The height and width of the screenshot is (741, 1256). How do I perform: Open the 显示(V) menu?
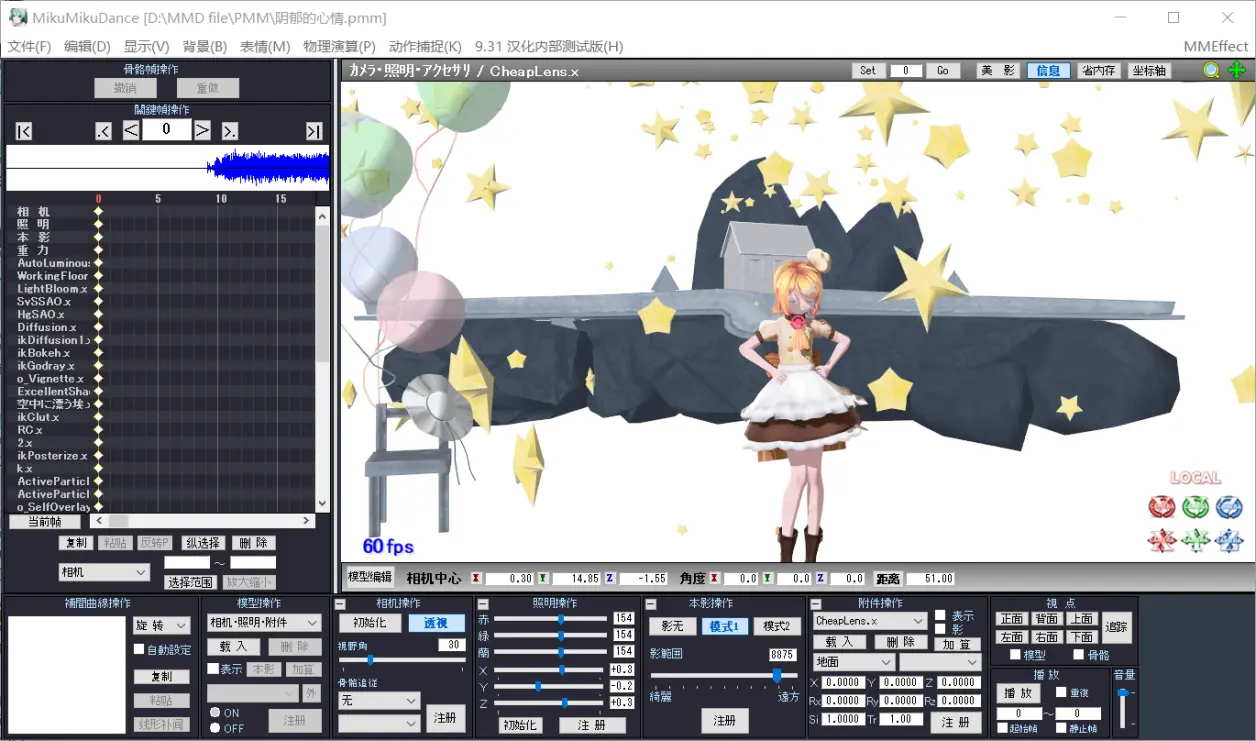[147, 46]
